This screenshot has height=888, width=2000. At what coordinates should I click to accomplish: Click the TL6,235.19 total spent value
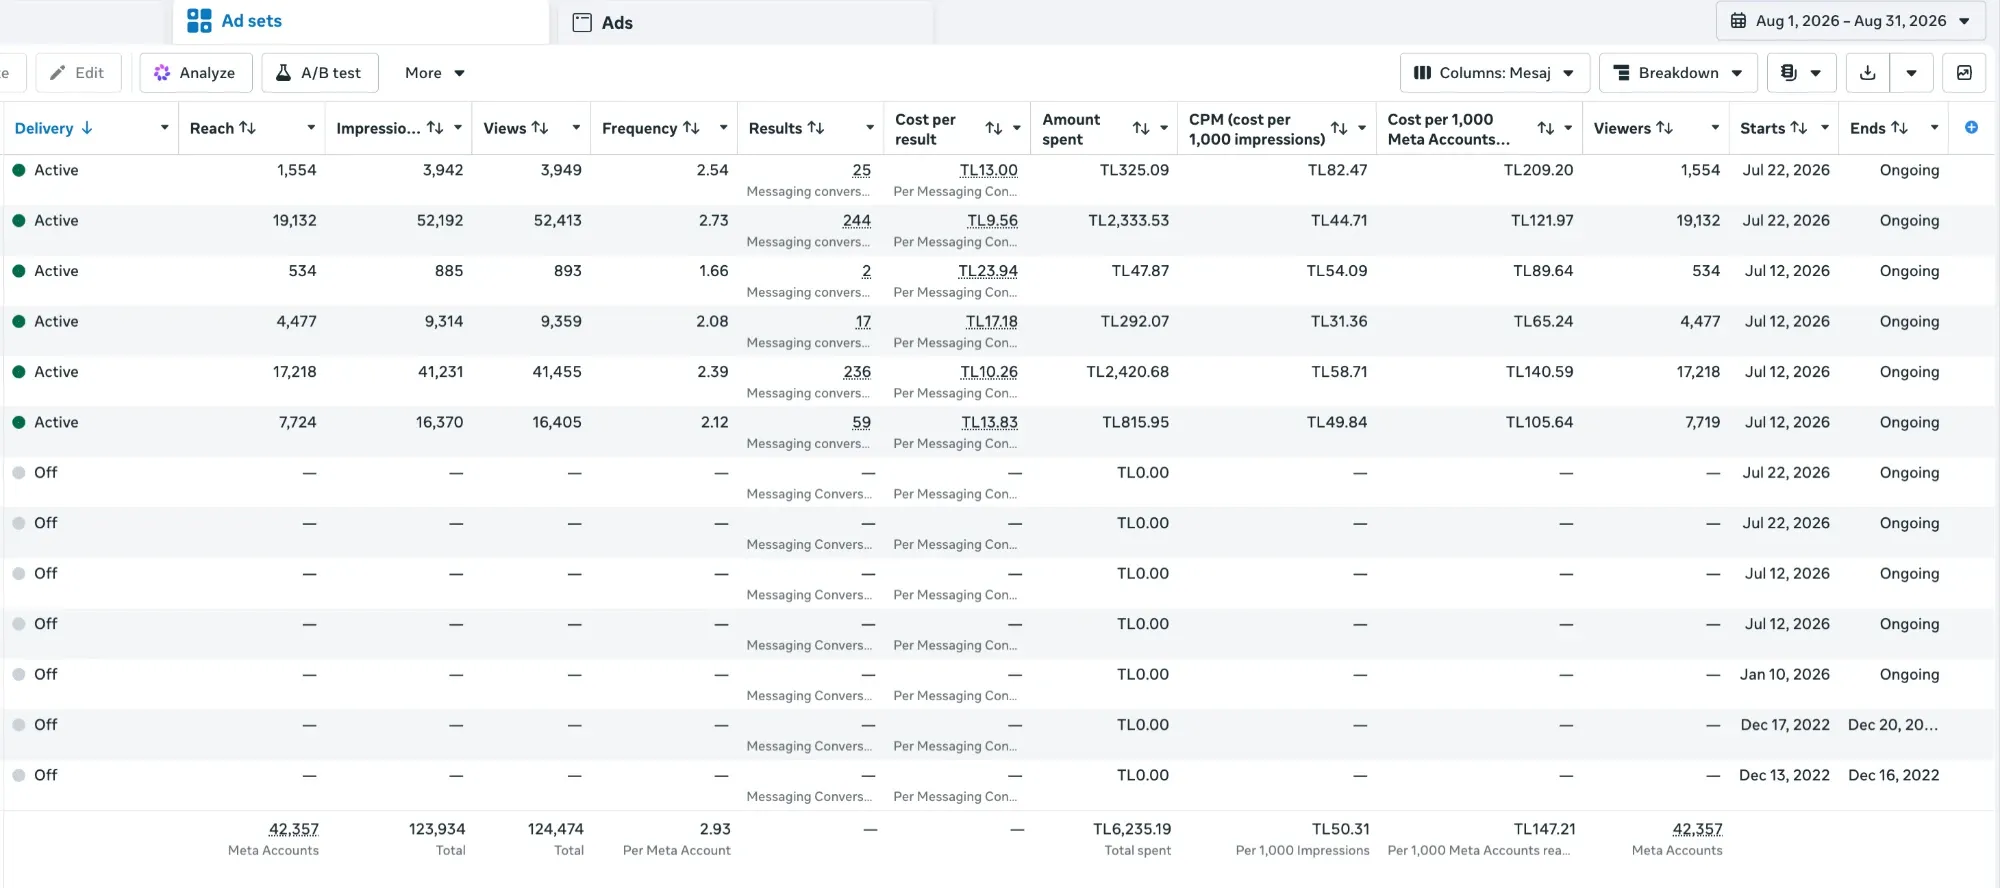(x=1132, y=829)
